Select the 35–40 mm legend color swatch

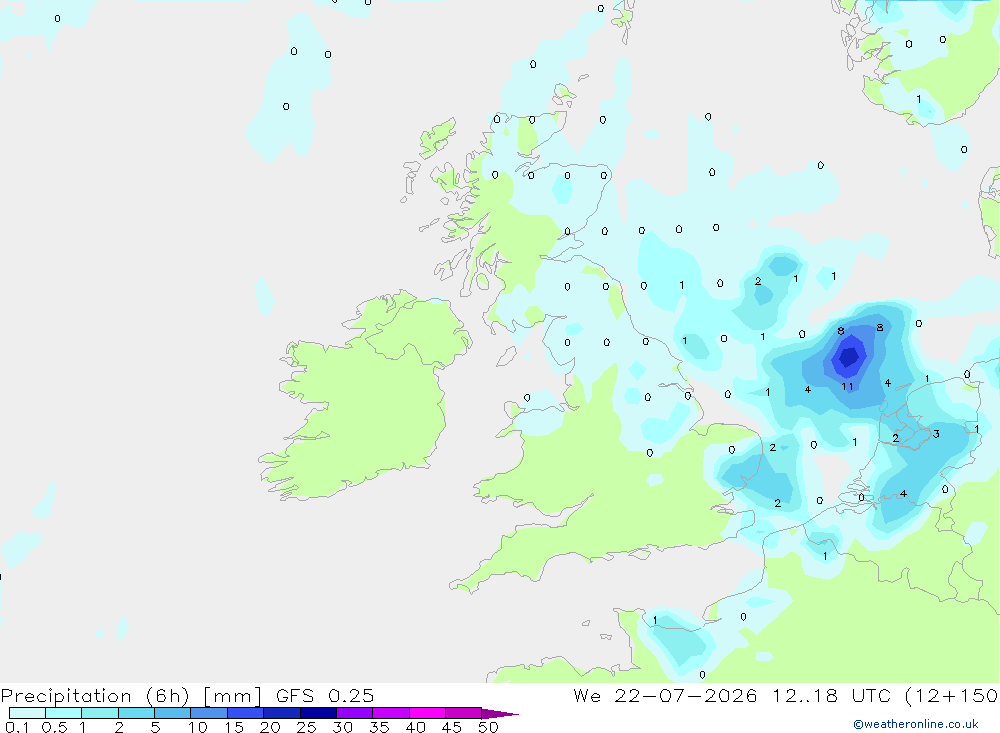click(391, 713)
